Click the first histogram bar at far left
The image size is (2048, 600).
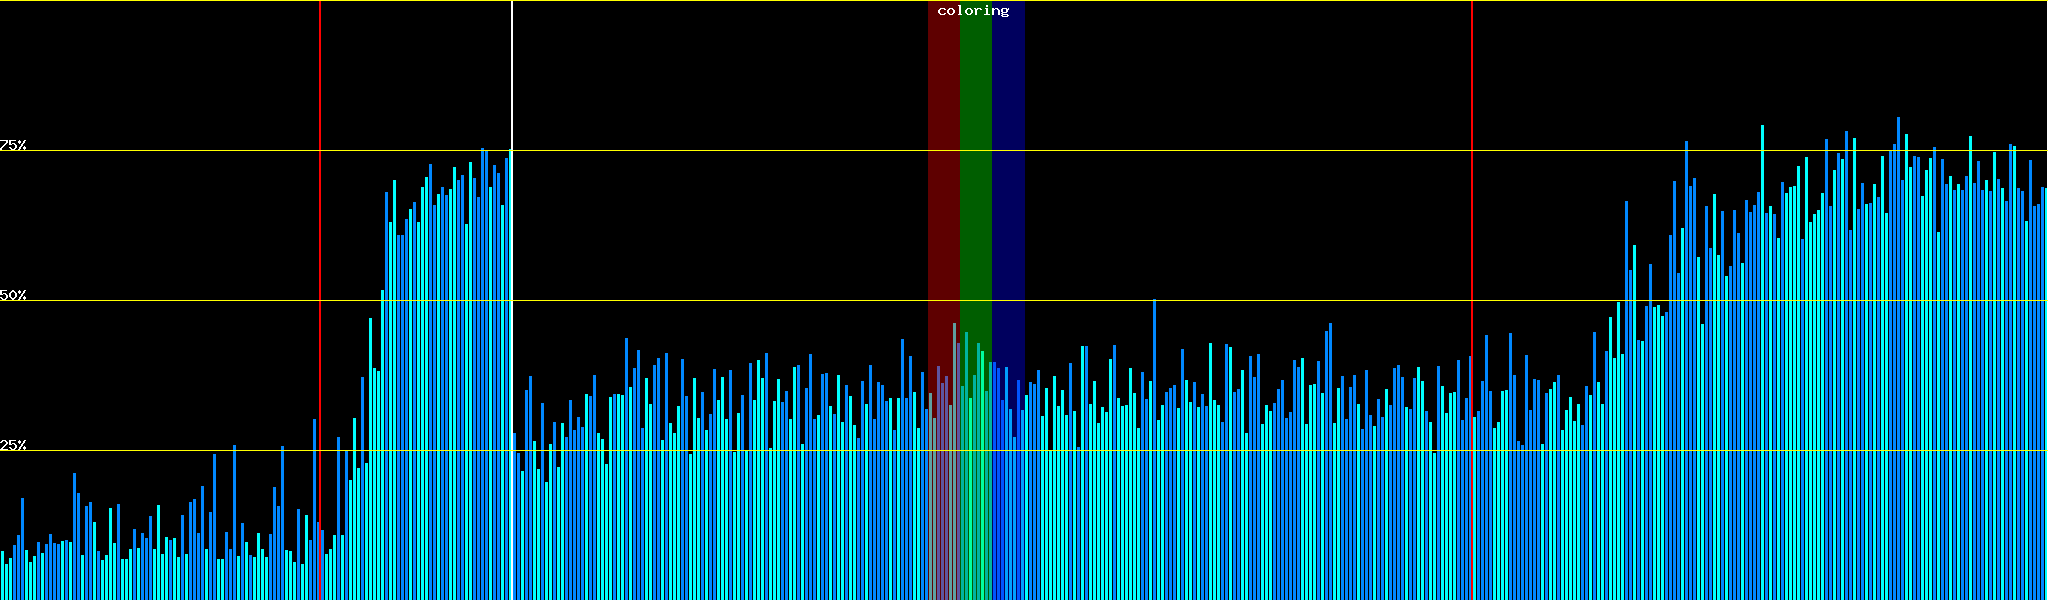point(3,576)
